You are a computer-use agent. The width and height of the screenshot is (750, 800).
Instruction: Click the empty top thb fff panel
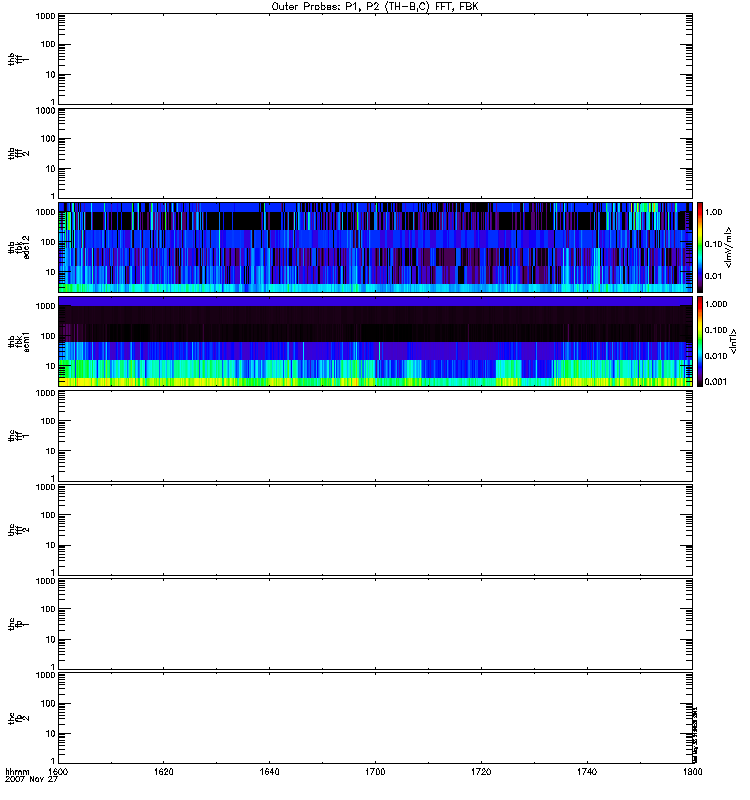coord(375,59)
